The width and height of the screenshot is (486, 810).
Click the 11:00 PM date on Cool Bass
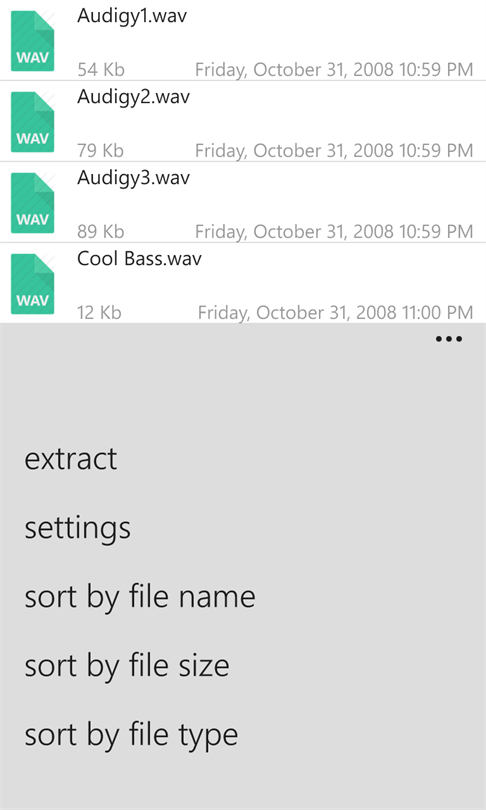coord(336,313)
